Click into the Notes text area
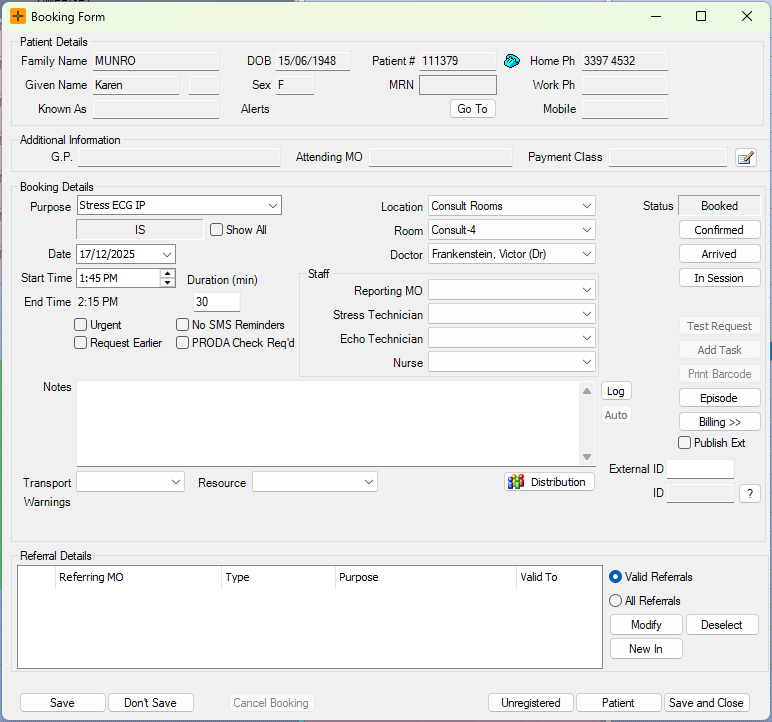772x722 pixels. (328, 422)
